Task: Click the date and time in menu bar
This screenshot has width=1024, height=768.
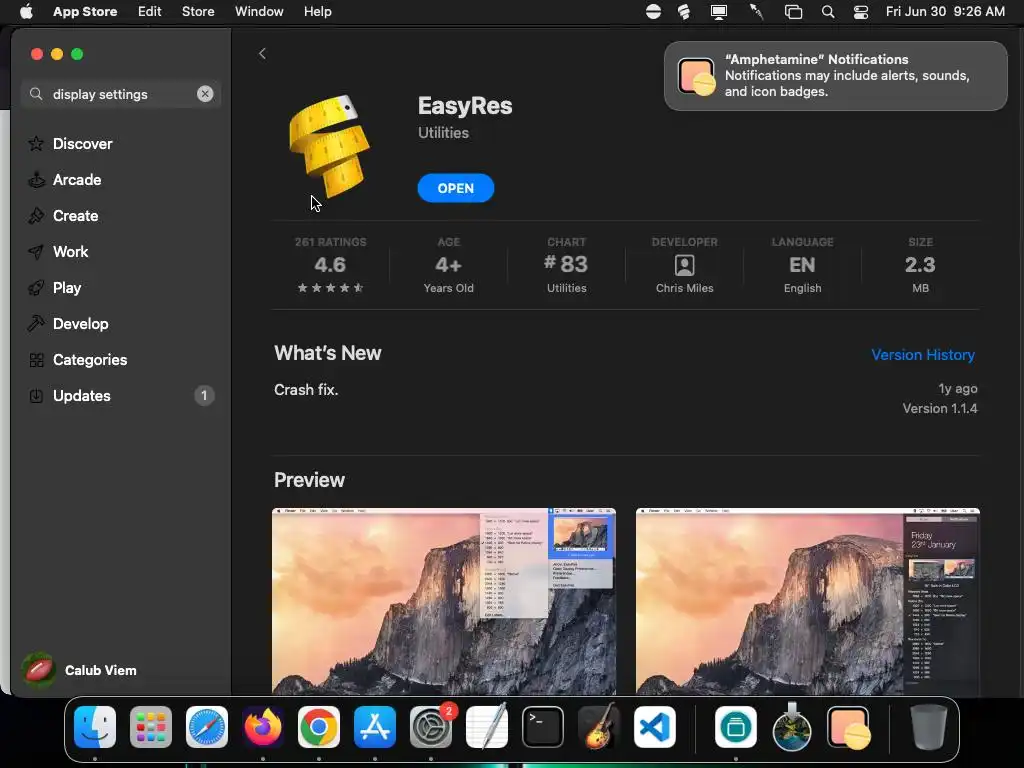Action: coord(945,12)
